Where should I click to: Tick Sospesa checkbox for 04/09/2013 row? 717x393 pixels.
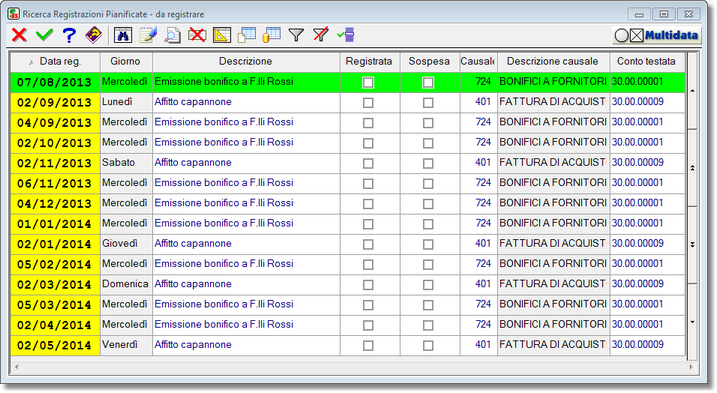[428, 123]
